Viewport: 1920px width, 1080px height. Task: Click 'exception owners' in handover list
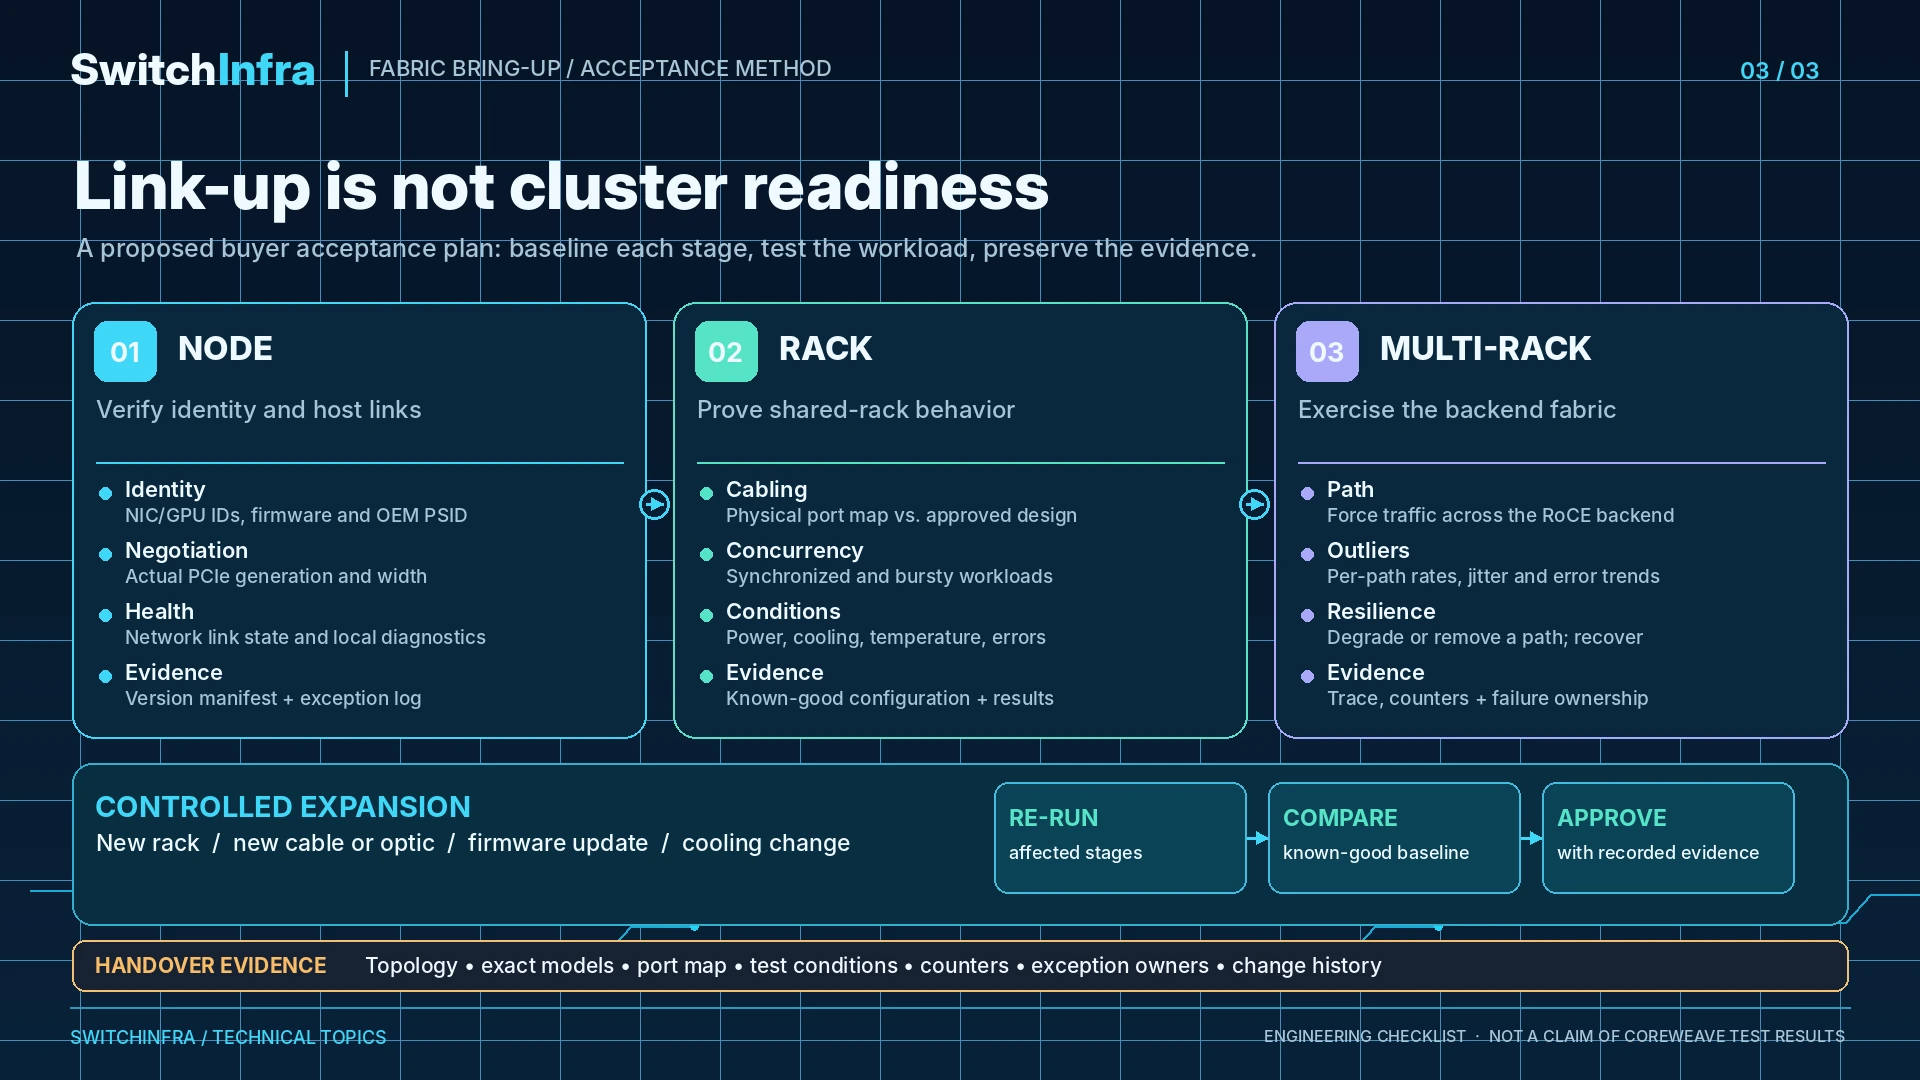(x=1120, y=966)
